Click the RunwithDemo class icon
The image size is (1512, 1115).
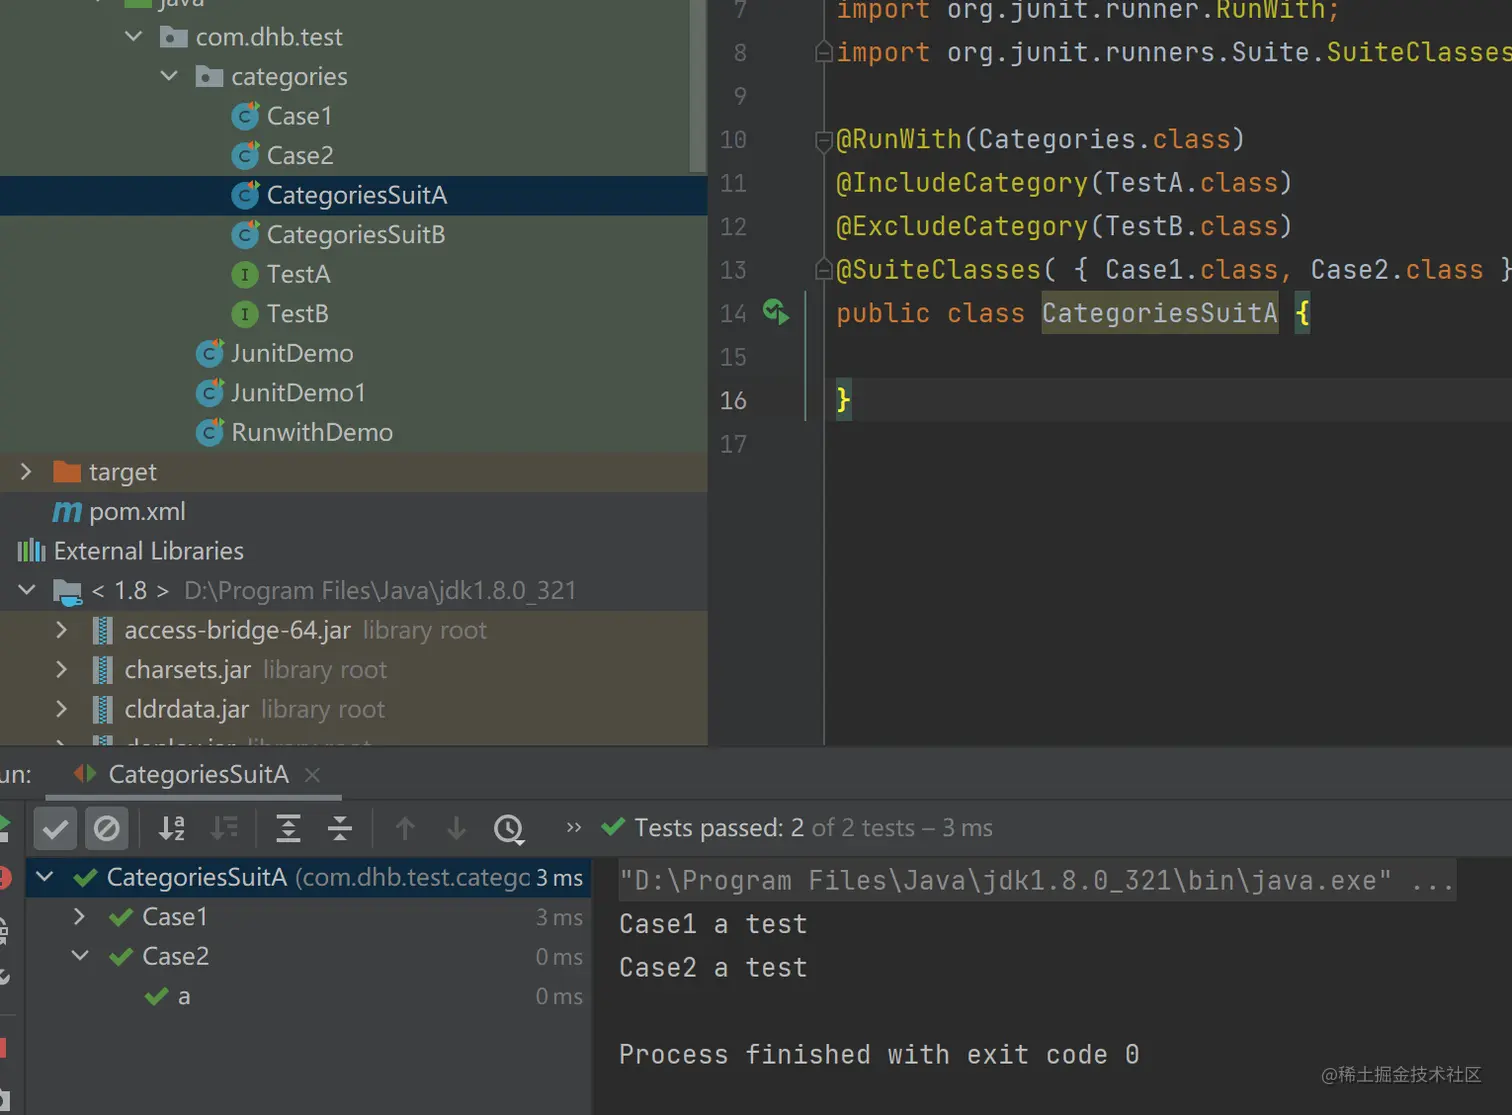209,433
